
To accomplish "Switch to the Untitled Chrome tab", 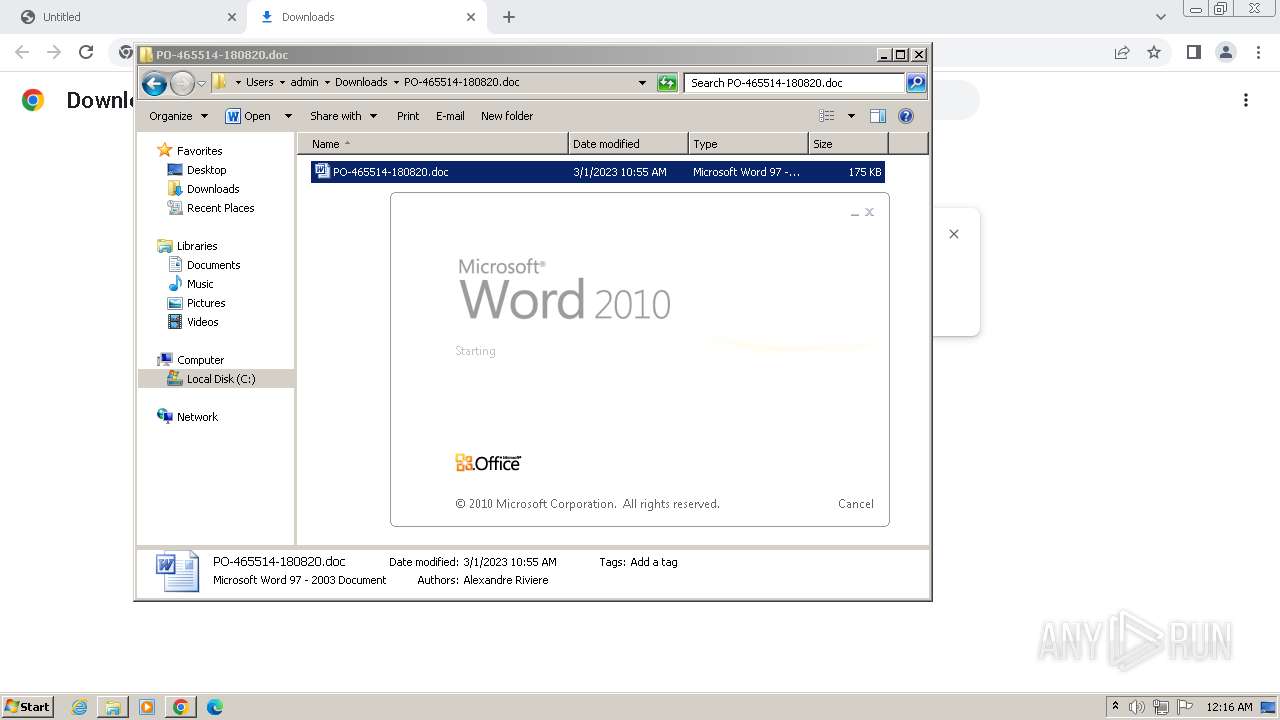I will tap(122, 17).
